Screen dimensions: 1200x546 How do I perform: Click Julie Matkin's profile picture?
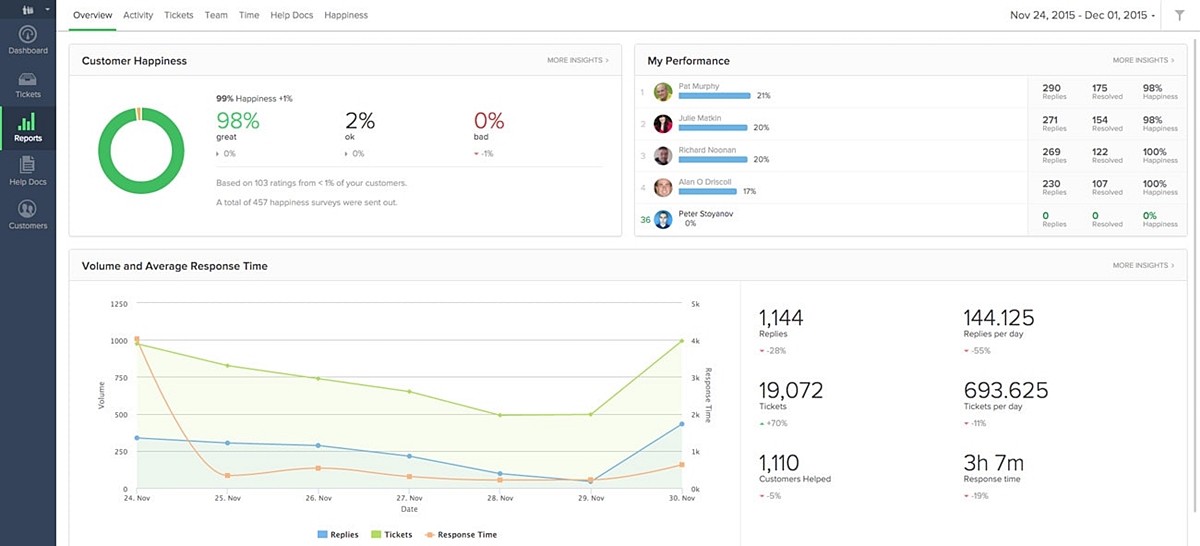point(662,124)
